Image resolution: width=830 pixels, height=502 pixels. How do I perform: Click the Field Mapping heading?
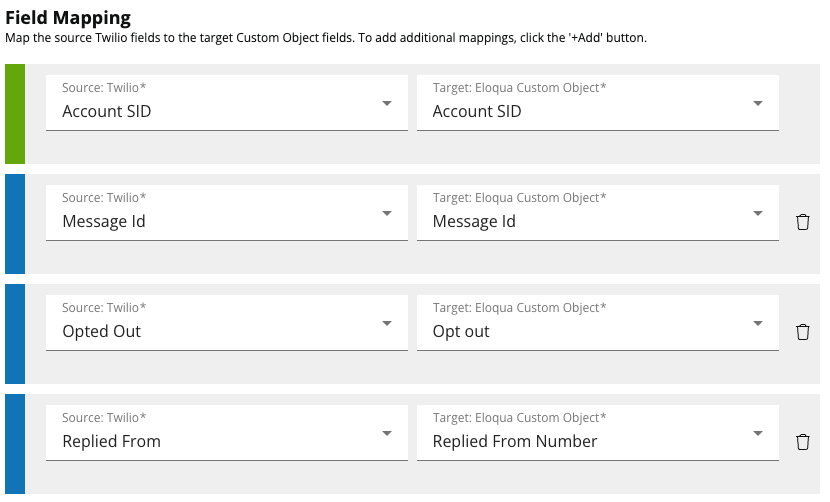(68, 17)
